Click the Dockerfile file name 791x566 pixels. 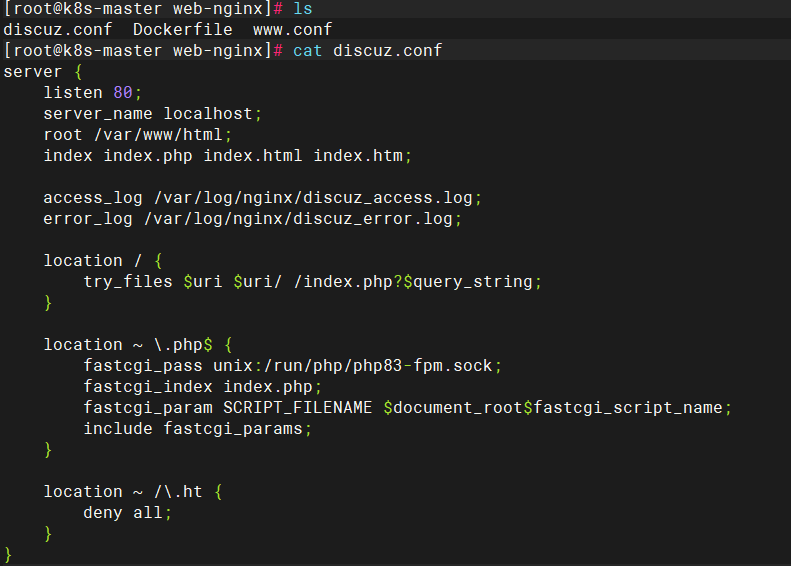point(183,29)
